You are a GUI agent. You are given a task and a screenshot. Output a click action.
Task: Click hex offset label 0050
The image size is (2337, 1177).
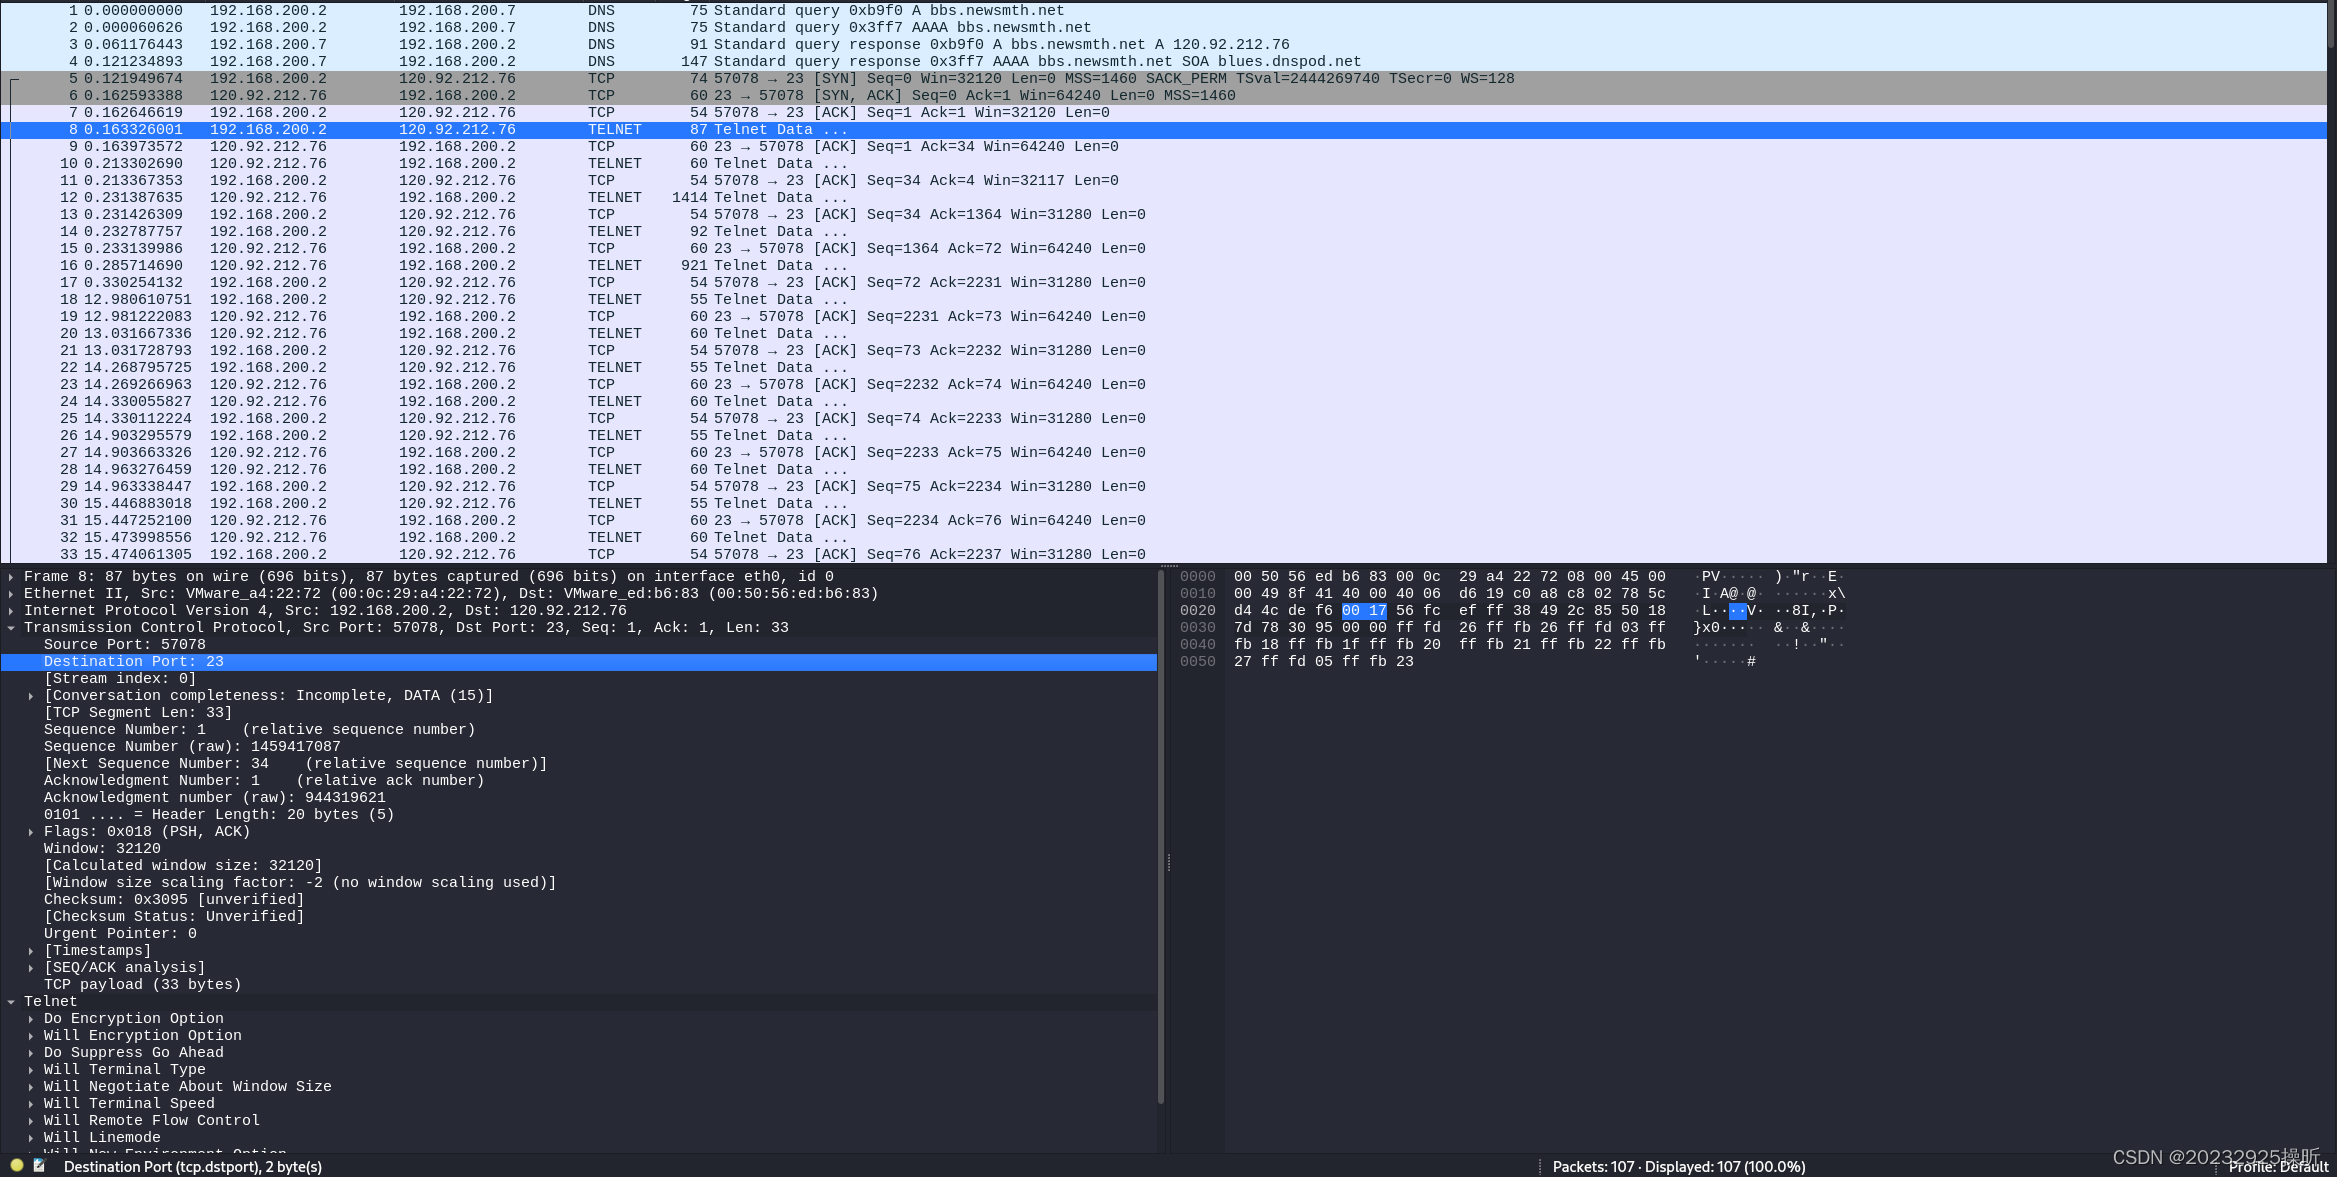(1197, 662)
